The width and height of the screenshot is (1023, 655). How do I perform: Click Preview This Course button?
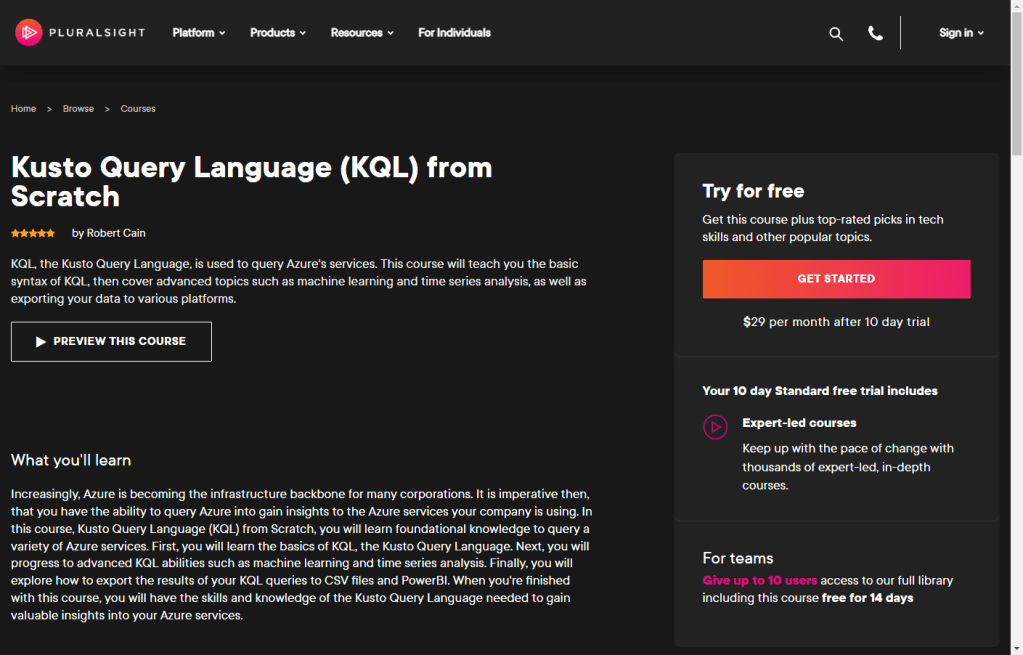(111, 342)
